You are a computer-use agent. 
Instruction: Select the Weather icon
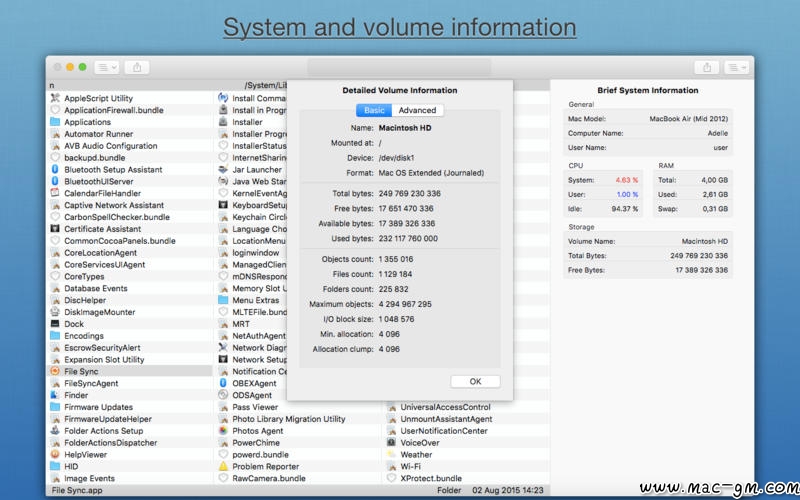click(391, 454)
